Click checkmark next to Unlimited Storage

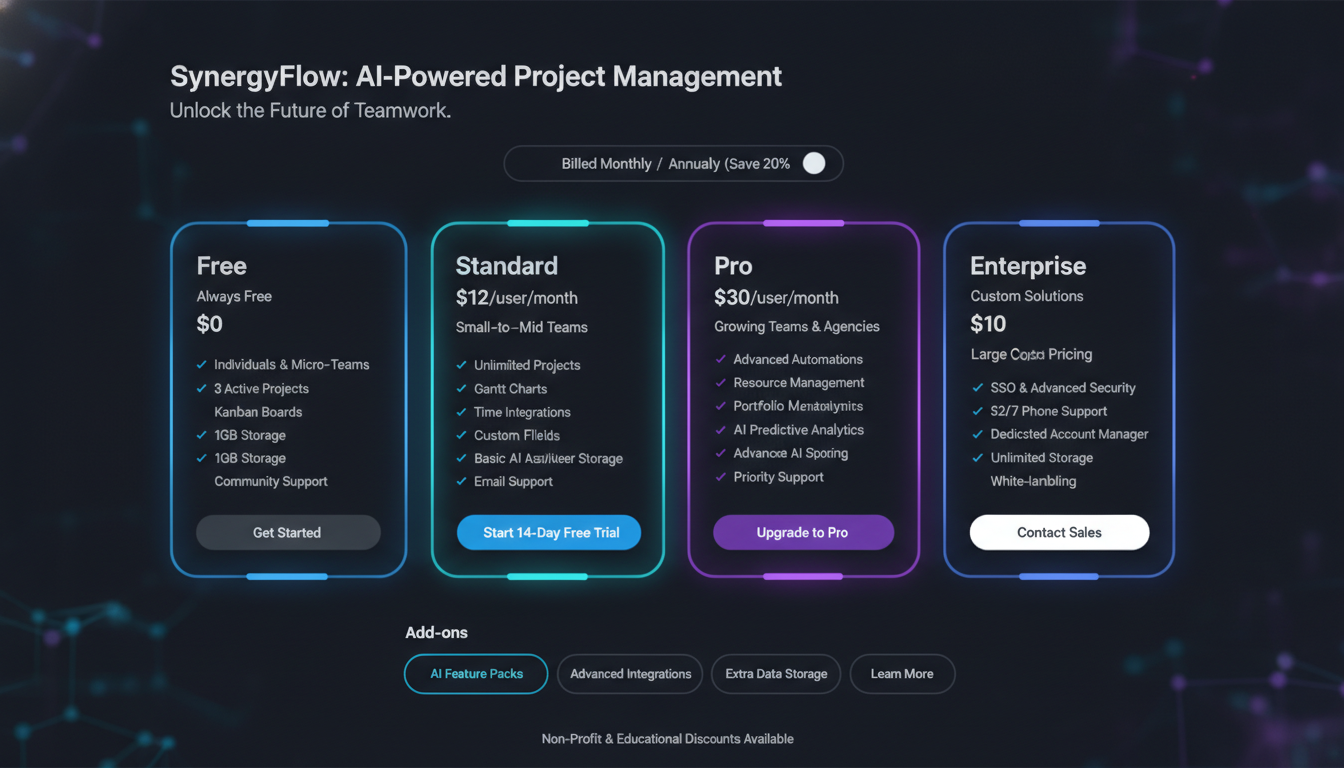coord(978,457)
